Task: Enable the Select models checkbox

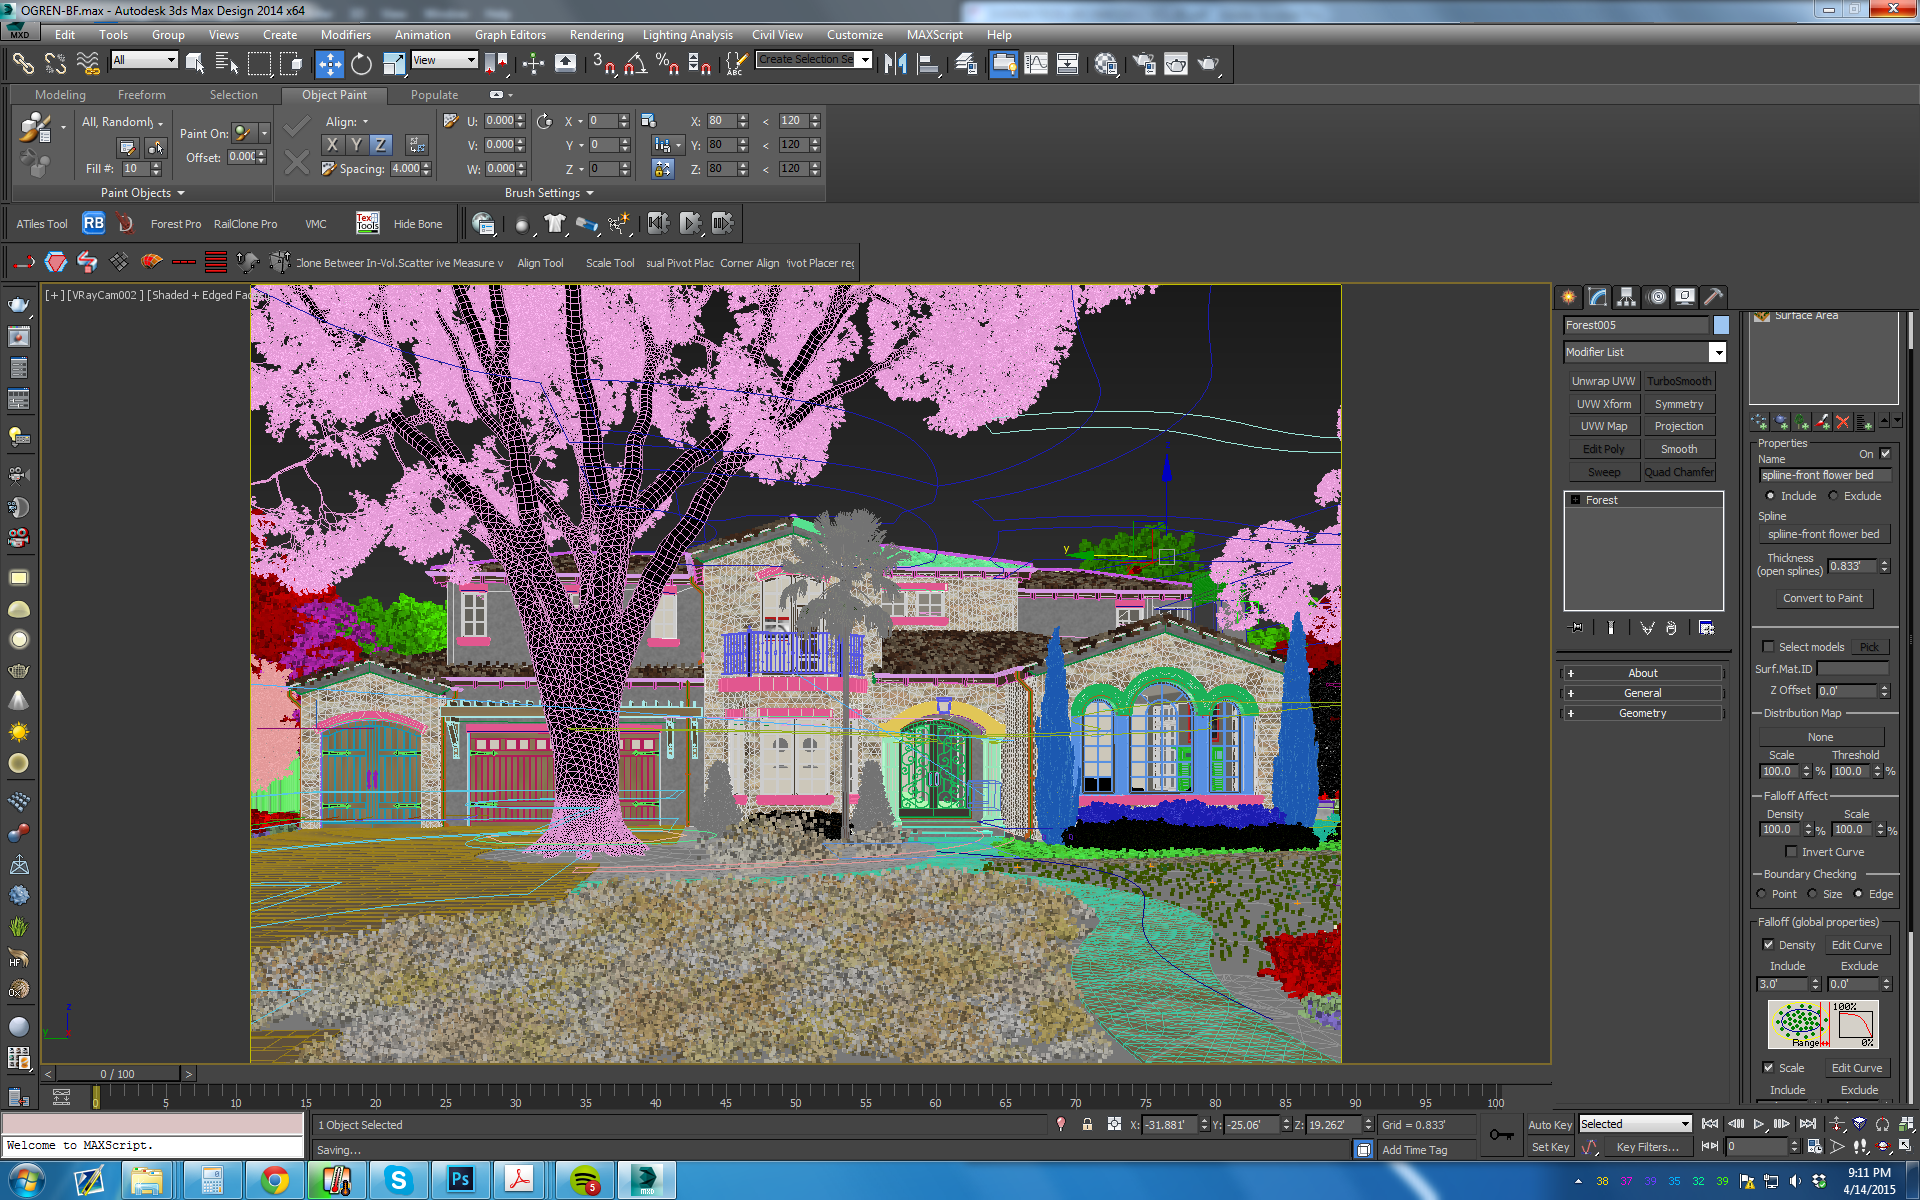Action: [x=1768, y=647]
